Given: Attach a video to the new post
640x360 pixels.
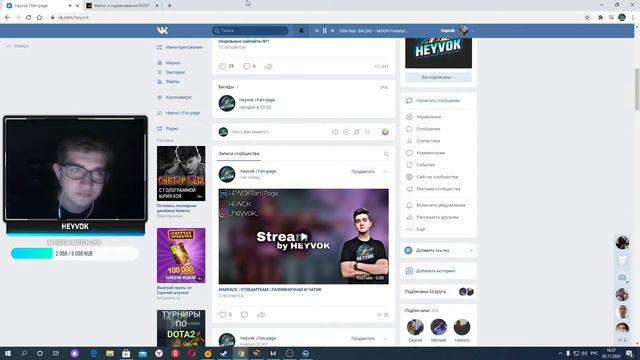Looking at the screenshot, I should [346, 132].
